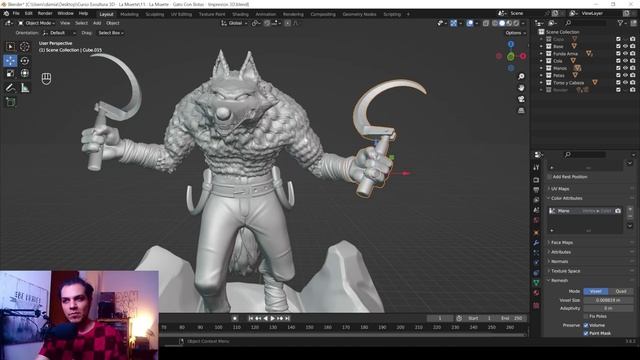The width and height of the screenshot is (640, 360).
Task: Click the viewport pan hand icon
Action: pyautogui.click(x=521, y=88)
